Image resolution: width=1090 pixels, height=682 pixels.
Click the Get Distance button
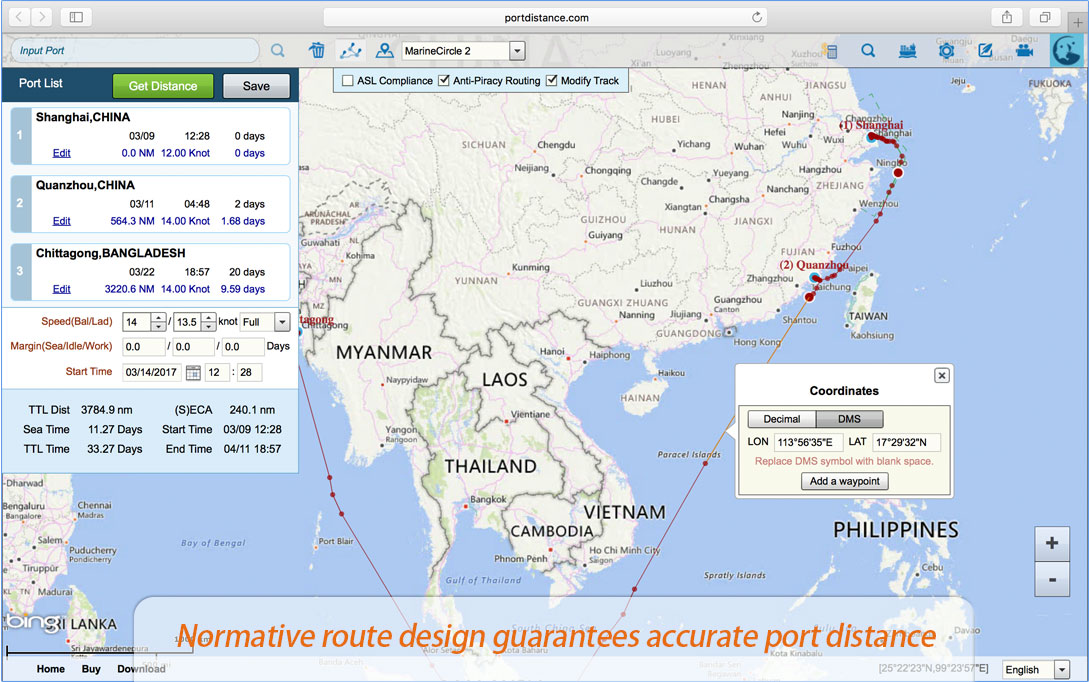click(x=163, y=86)
